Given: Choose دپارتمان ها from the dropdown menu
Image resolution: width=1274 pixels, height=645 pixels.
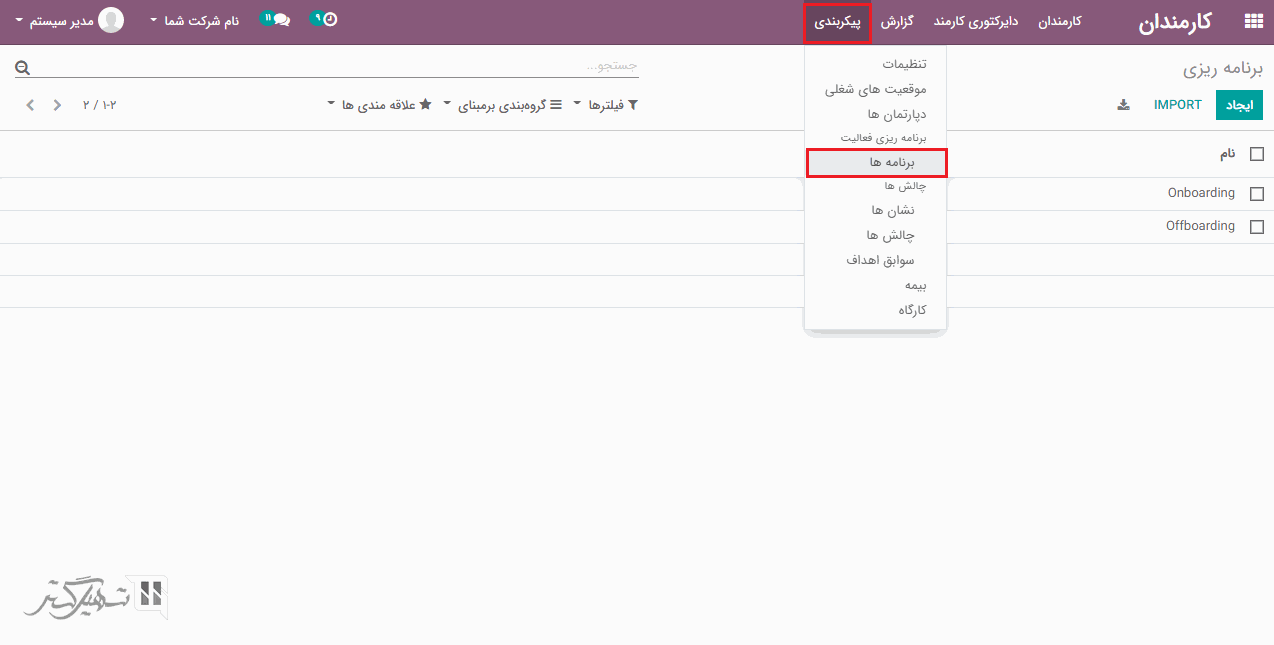Looking at the screenshot, I should [897, 114].
